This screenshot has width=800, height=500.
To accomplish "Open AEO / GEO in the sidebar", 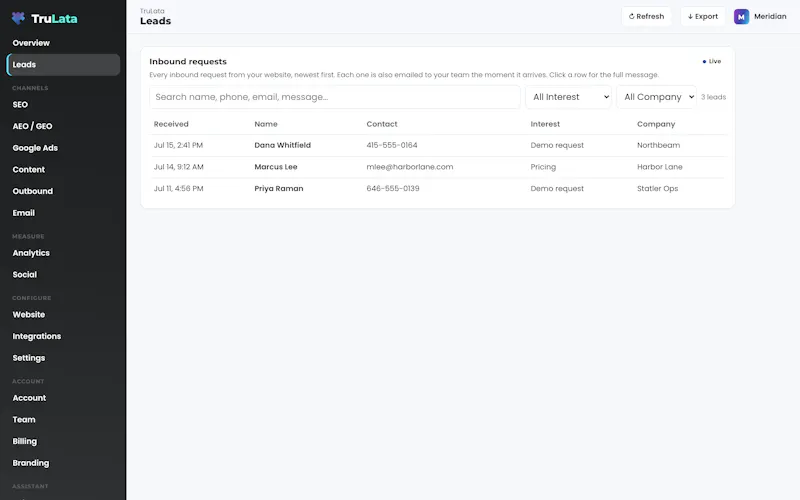I will [x=63, y=126].
